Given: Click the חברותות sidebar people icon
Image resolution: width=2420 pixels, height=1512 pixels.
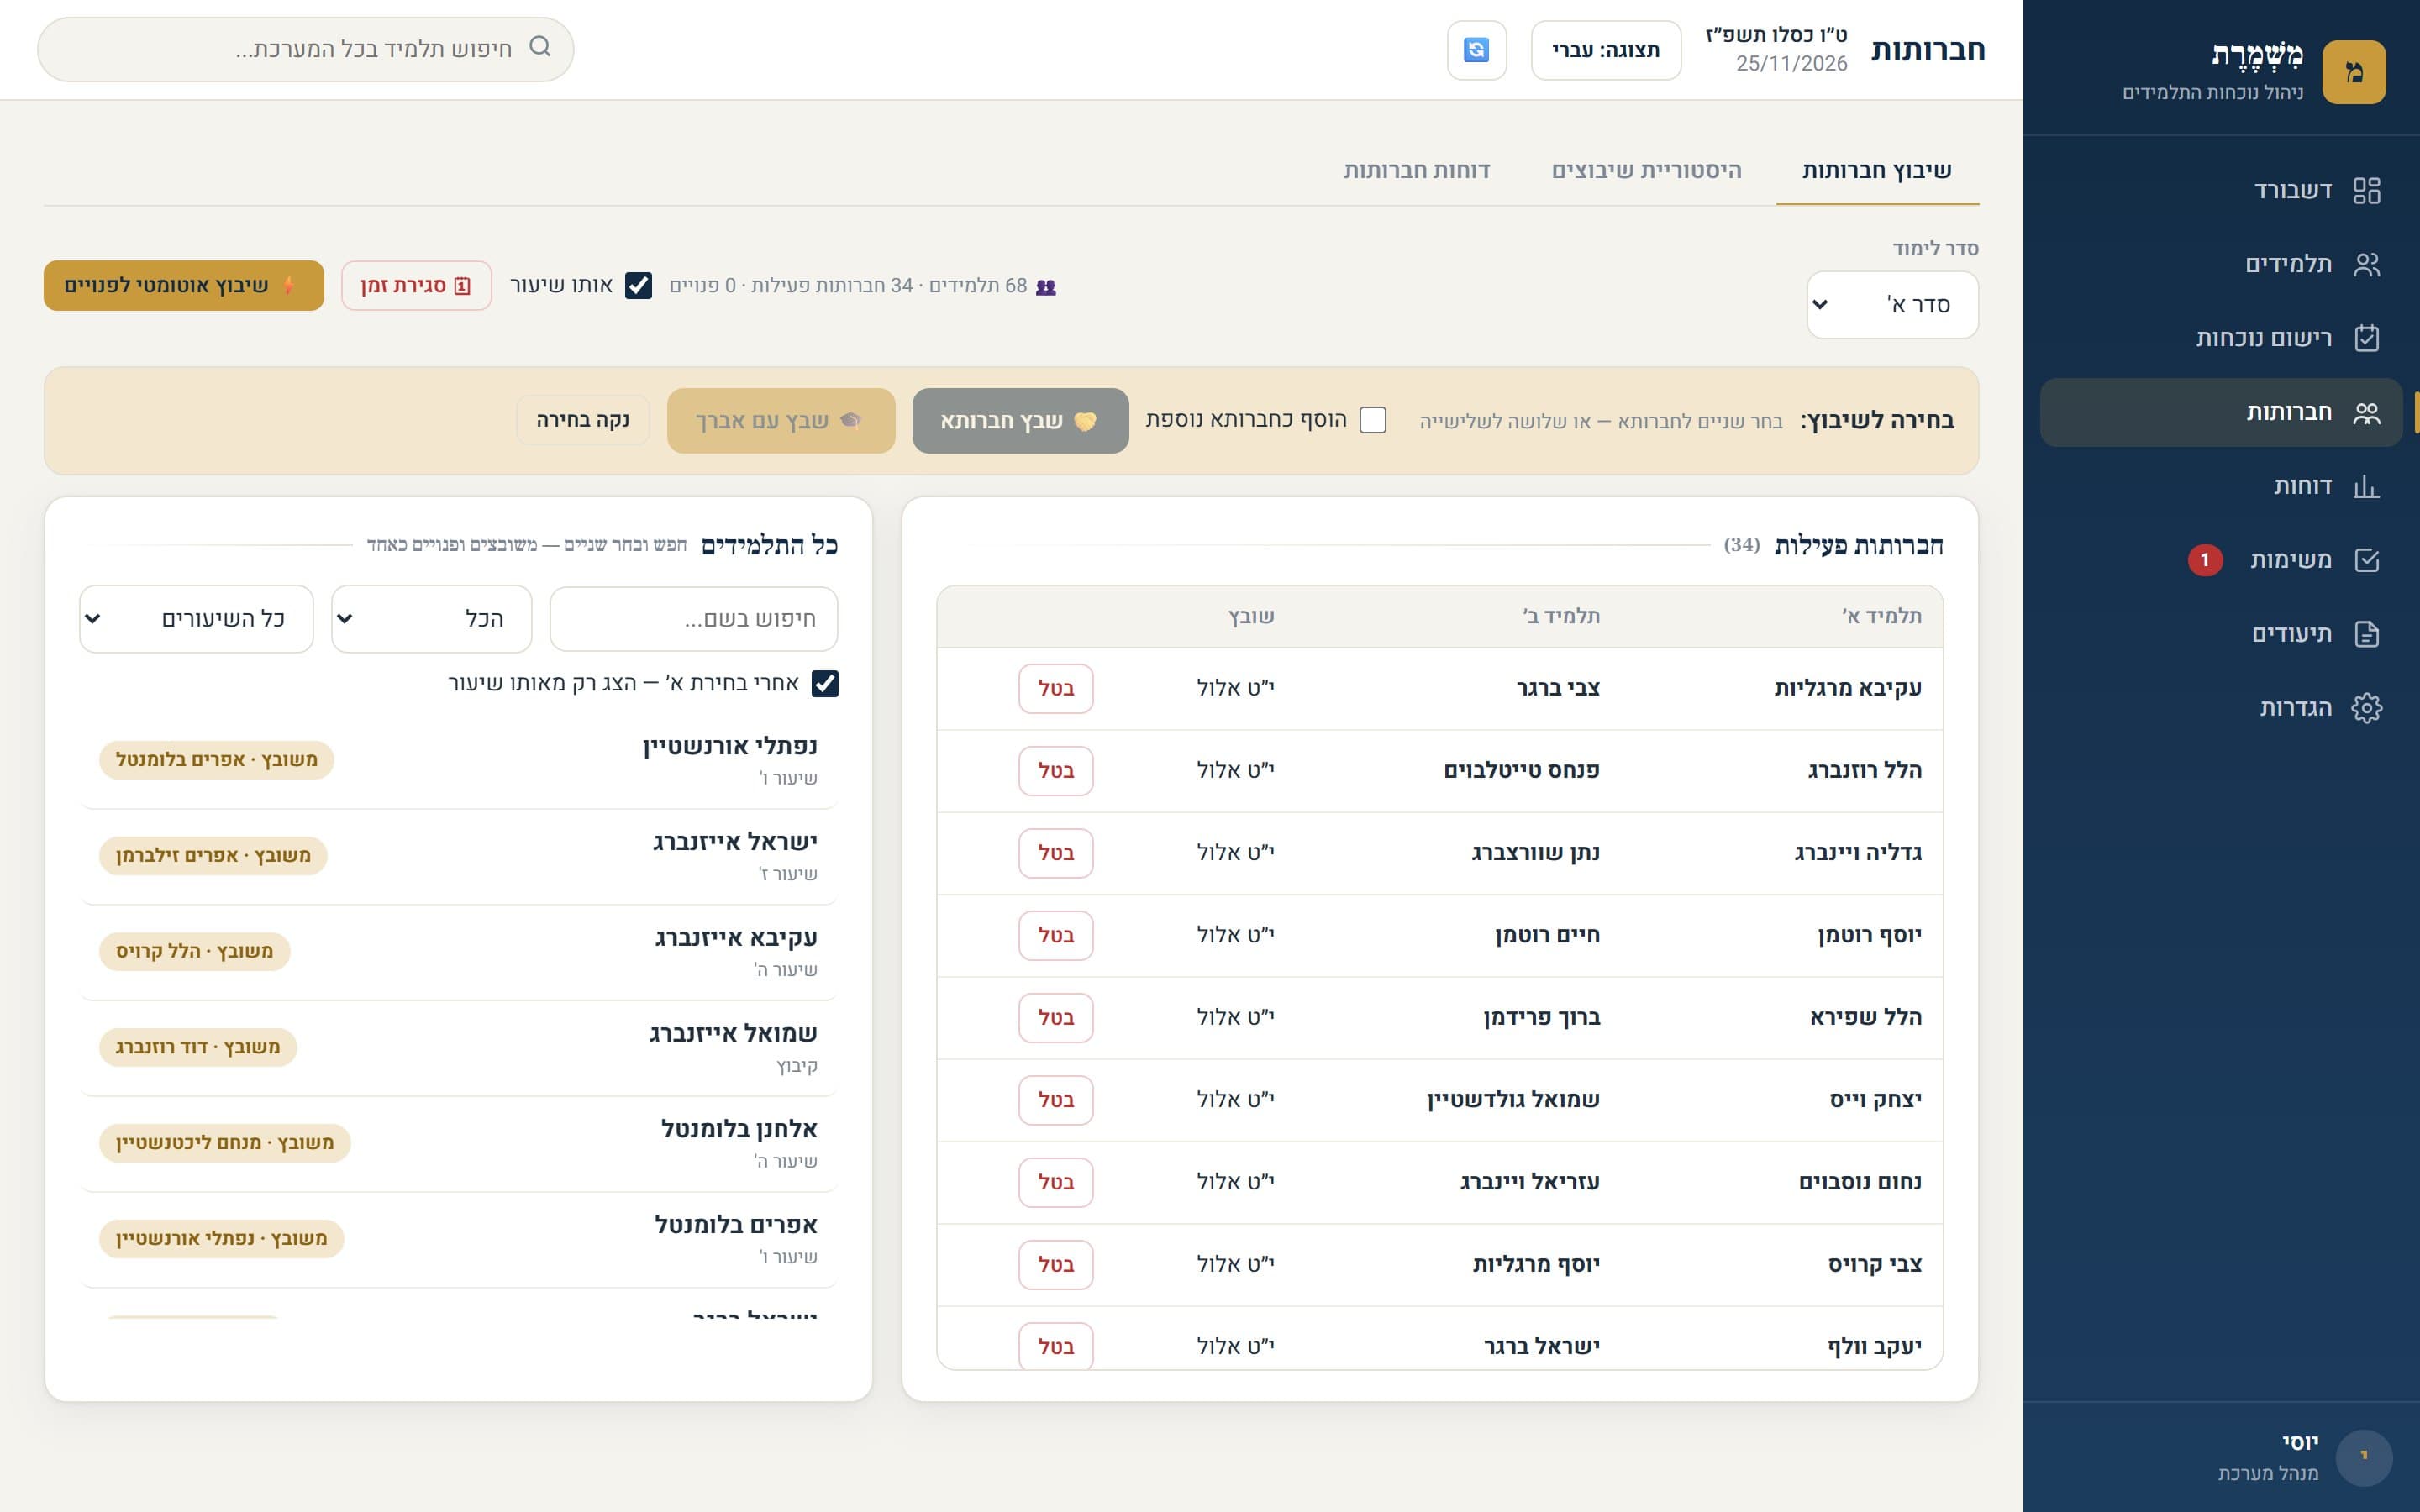Looking at the screenshot, I should [2366, 412].
